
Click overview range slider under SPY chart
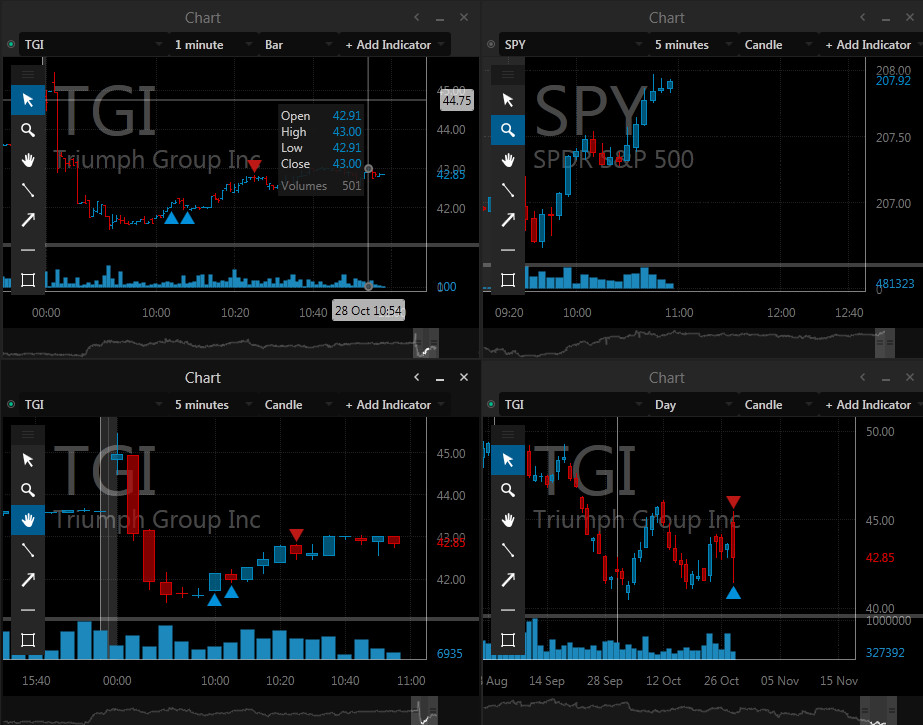click(x=885, y=343)
